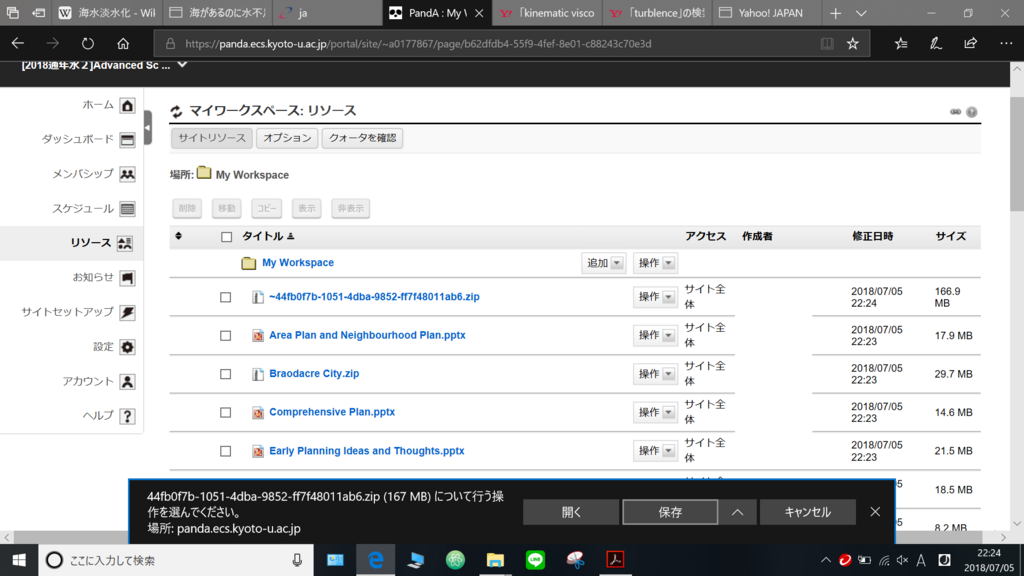Open the 設定 gear icon in sidebar
The image size is (1024, 576).
tap(127, 347)
